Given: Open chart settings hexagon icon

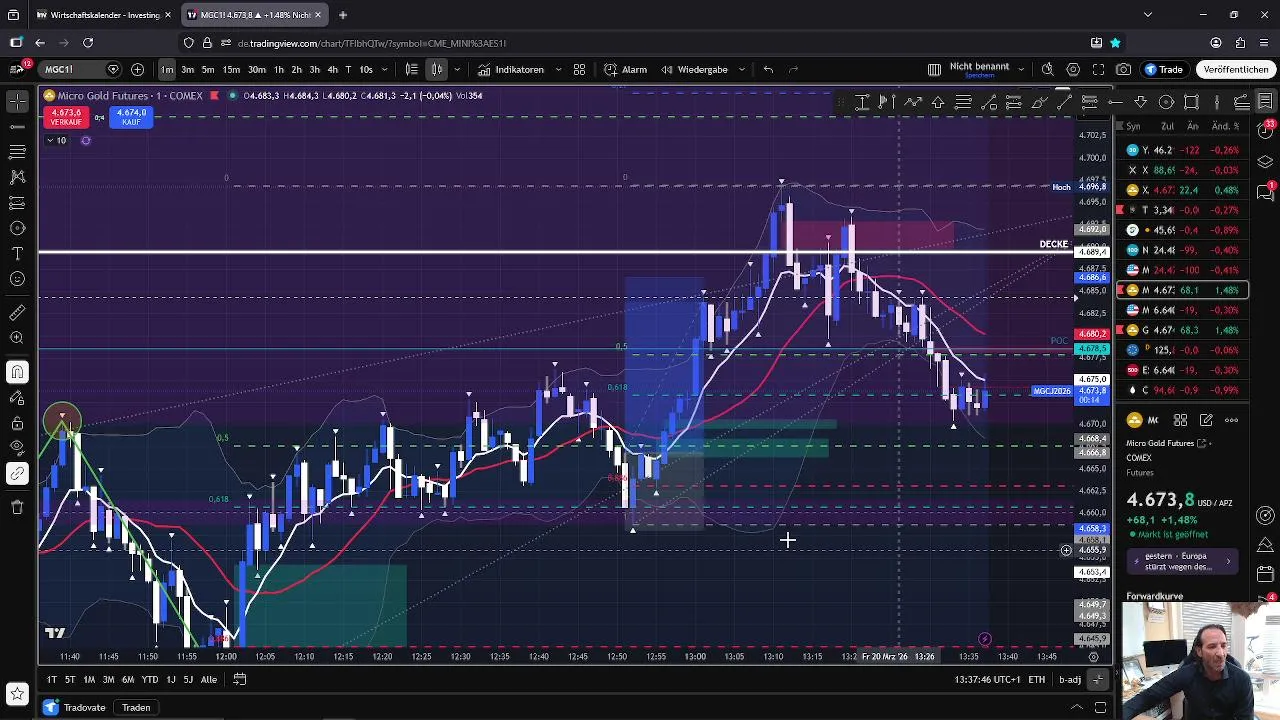Looking at the screenshot, I should (1073, 69).
